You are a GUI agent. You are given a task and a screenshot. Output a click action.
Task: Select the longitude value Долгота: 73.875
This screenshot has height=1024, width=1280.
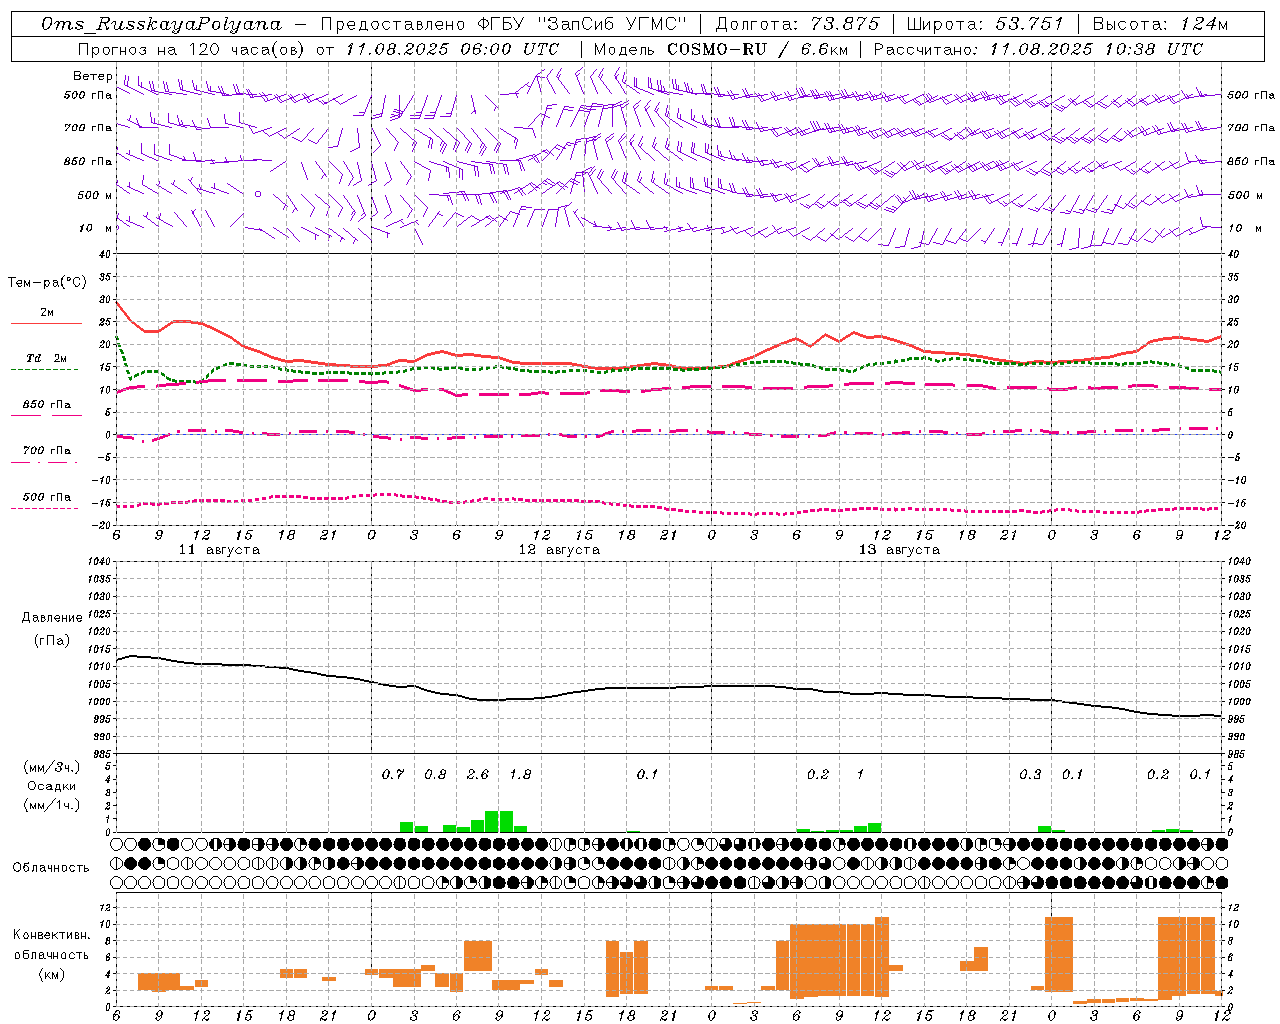pos(797,24)
